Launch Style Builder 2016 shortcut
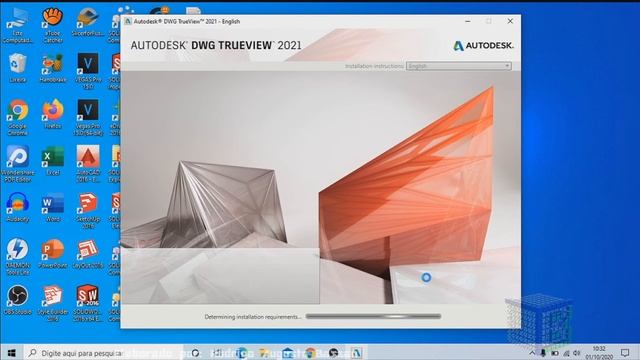This screenshot has width=640, height=360. [x=53, y=303]
